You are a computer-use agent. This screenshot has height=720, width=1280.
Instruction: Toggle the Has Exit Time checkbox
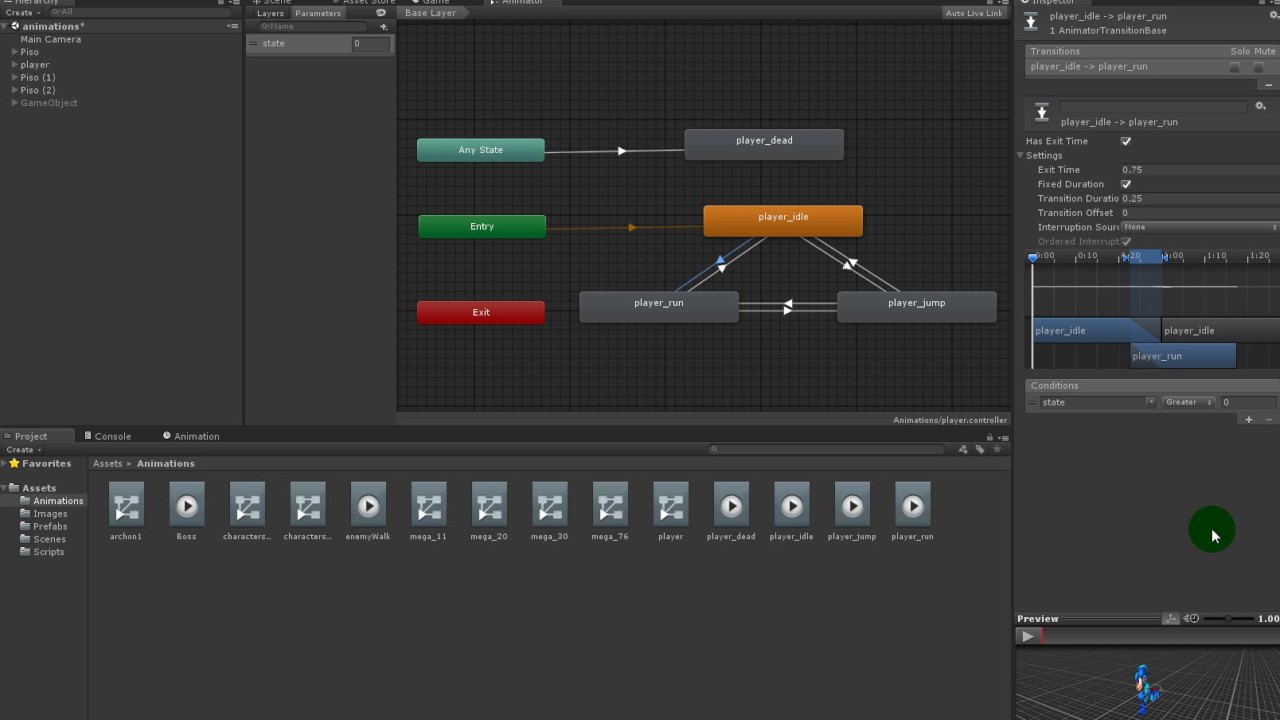(x=1126, y=141)
